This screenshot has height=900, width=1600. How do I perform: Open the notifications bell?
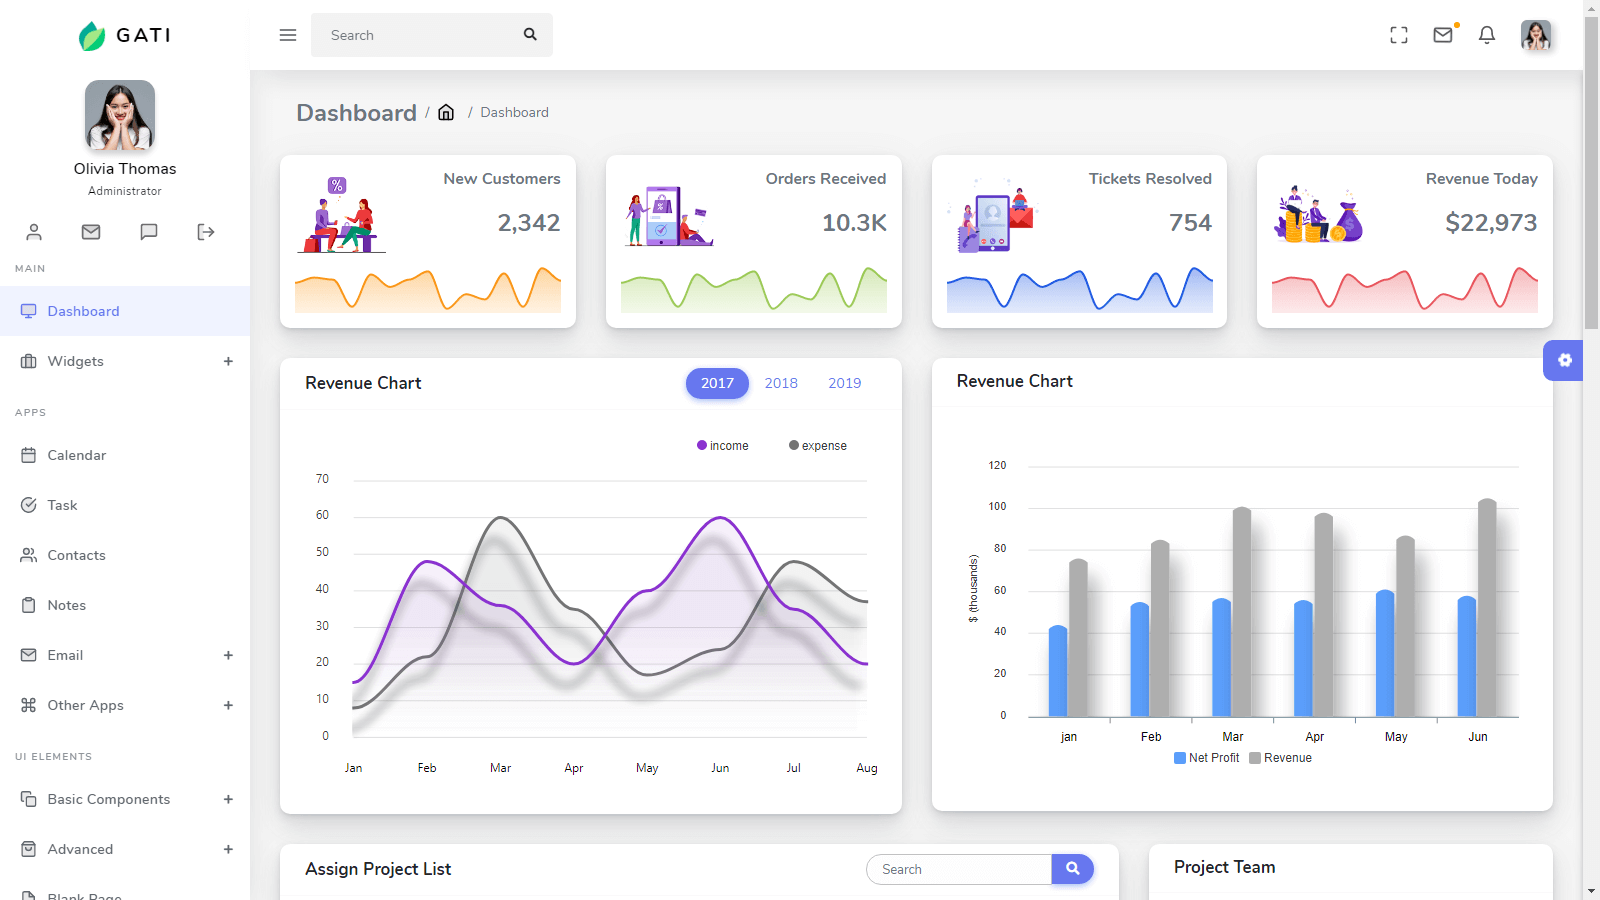tap(1487, 35)
